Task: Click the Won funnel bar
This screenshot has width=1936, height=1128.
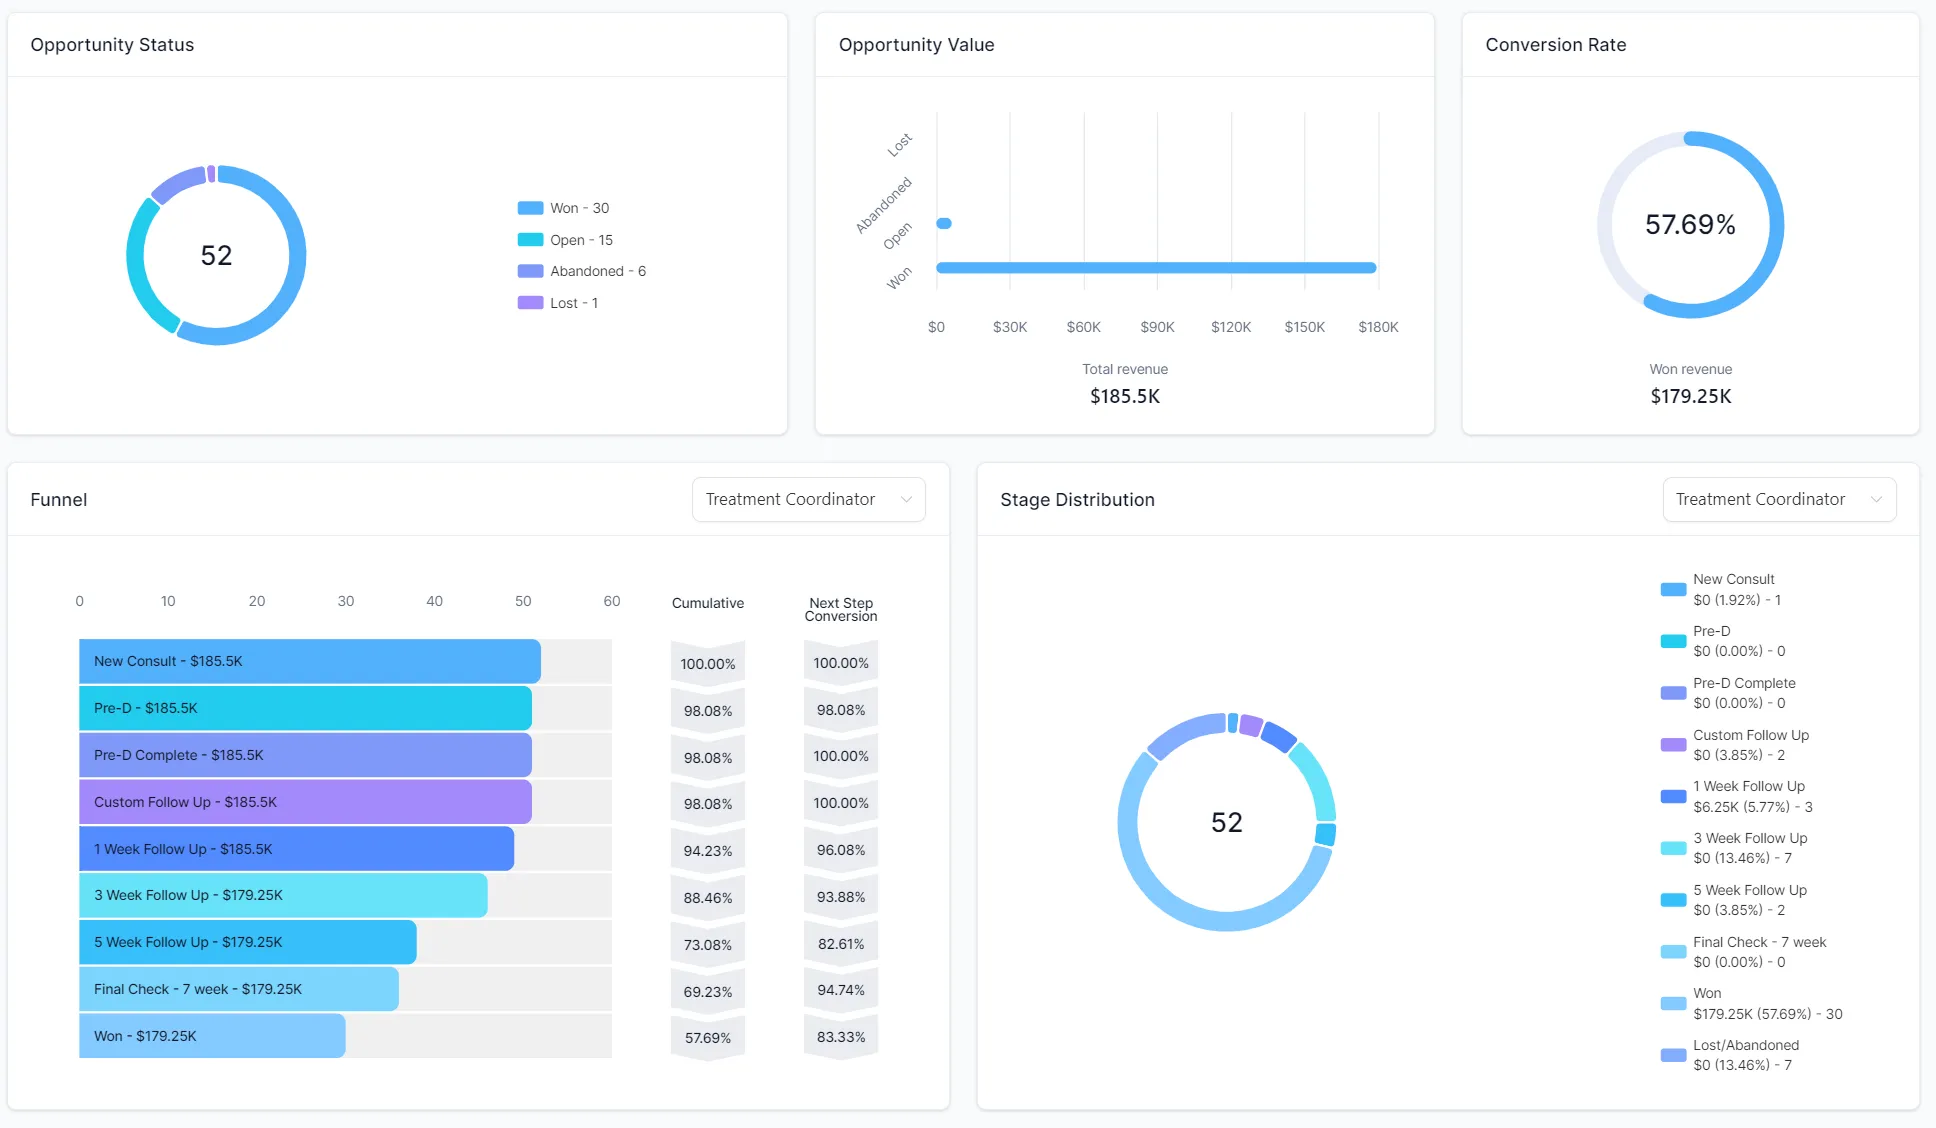Action: click(212, 1036)
